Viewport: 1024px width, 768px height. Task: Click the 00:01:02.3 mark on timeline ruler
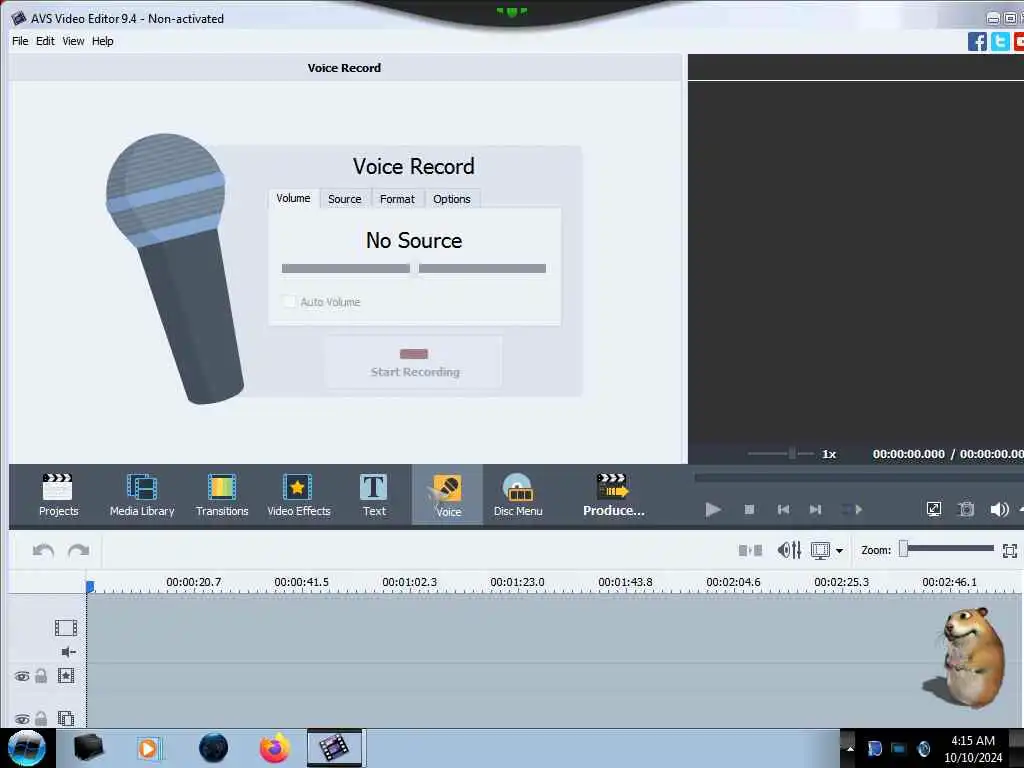point(409,582)
